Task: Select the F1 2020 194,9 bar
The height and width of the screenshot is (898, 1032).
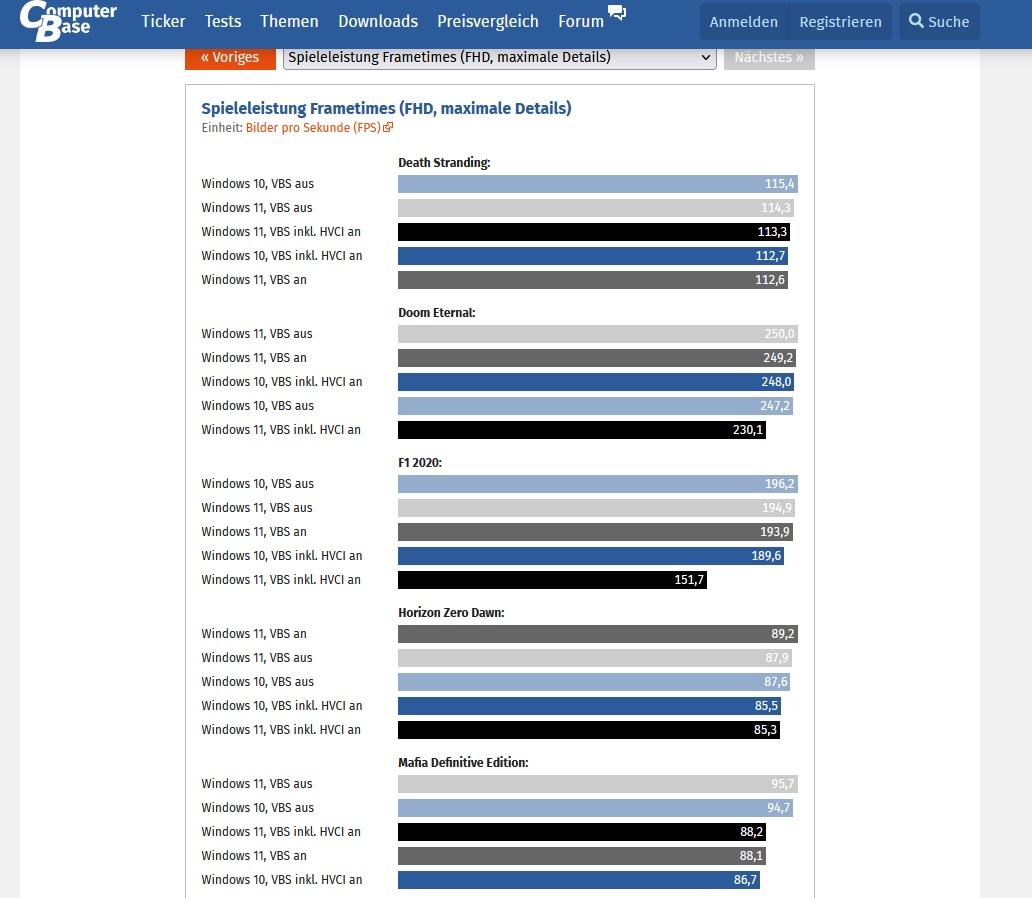Action: 596,508
